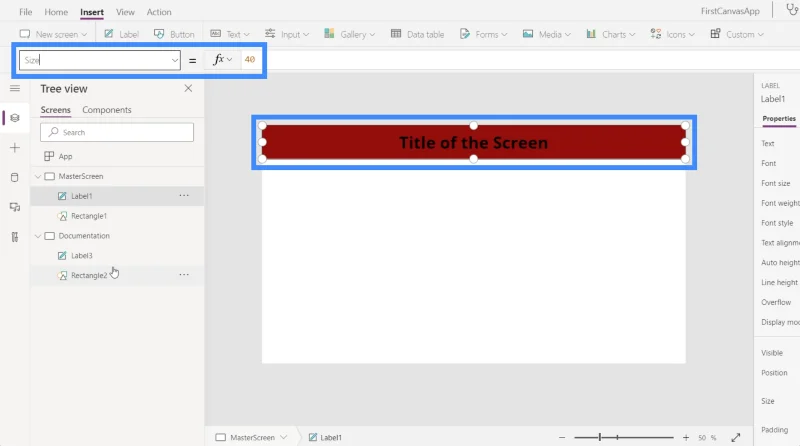
Task: Click the Font style property label
Action: point(777,223)
